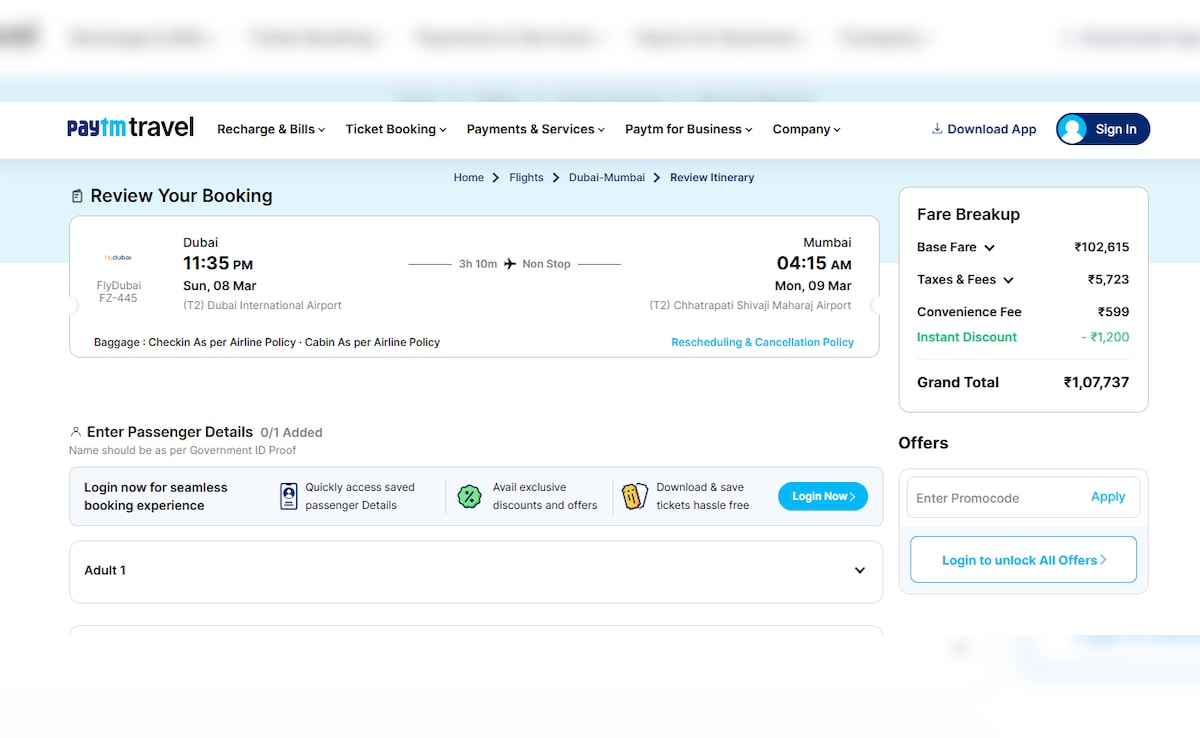Click the Paytm Travel logo
This screenshot has width=1200, height=738.
130,128
